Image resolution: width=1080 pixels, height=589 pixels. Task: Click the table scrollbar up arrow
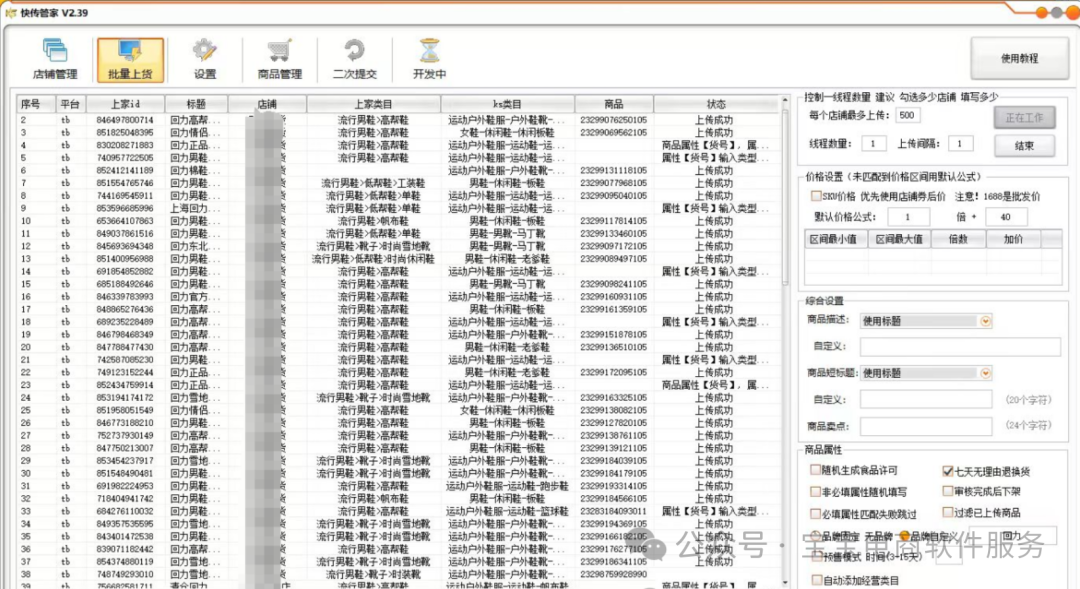coord(785,101)
